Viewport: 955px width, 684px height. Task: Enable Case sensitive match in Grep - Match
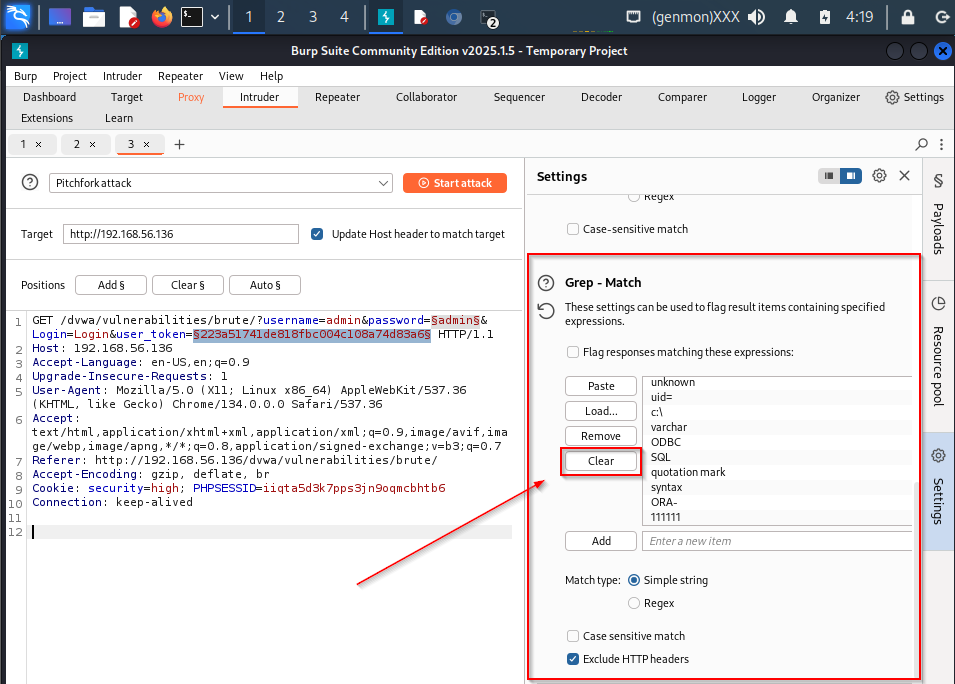[573, 636]
